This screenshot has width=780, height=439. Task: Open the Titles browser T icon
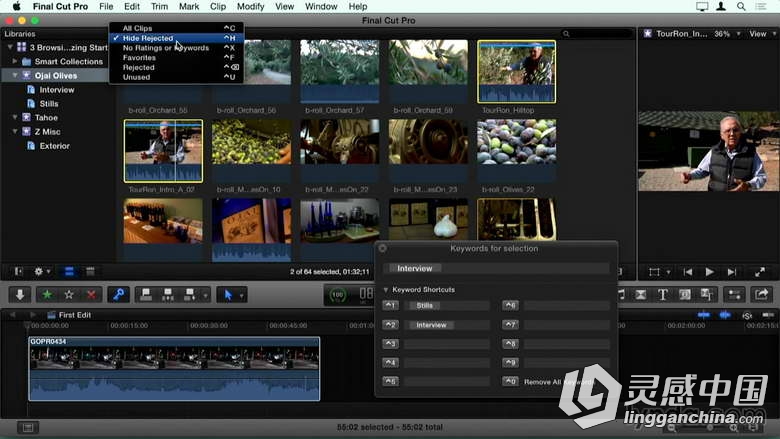coord(663,295)
